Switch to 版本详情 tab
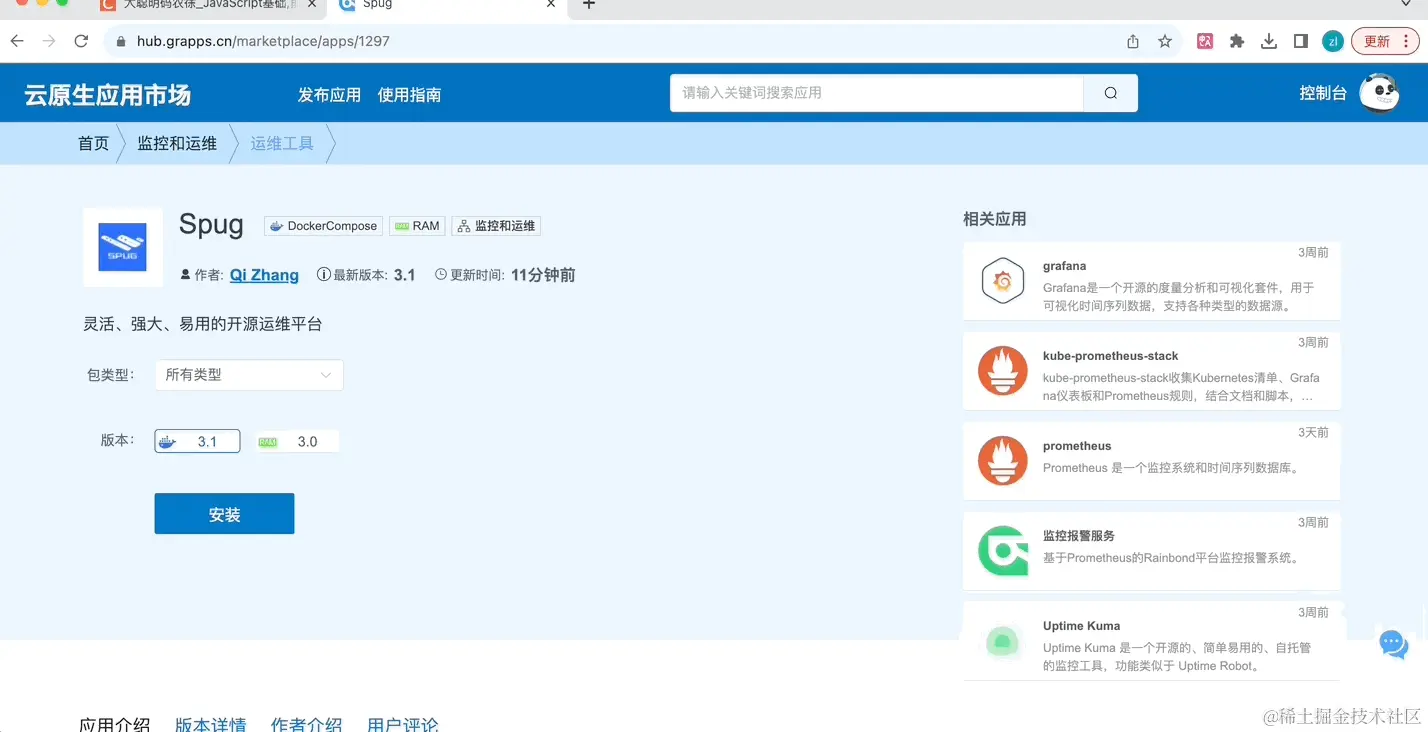The height and width of the screenshot is (732, 1428). pos(210,724)
